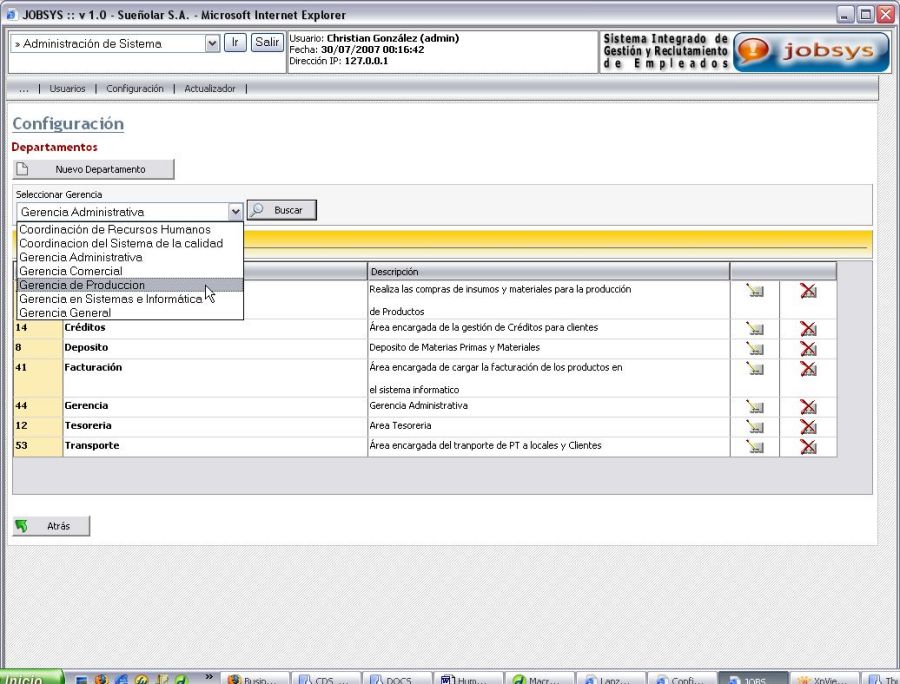
Task: Delete the Deposito department entry
Action: [x=808, y=349]
